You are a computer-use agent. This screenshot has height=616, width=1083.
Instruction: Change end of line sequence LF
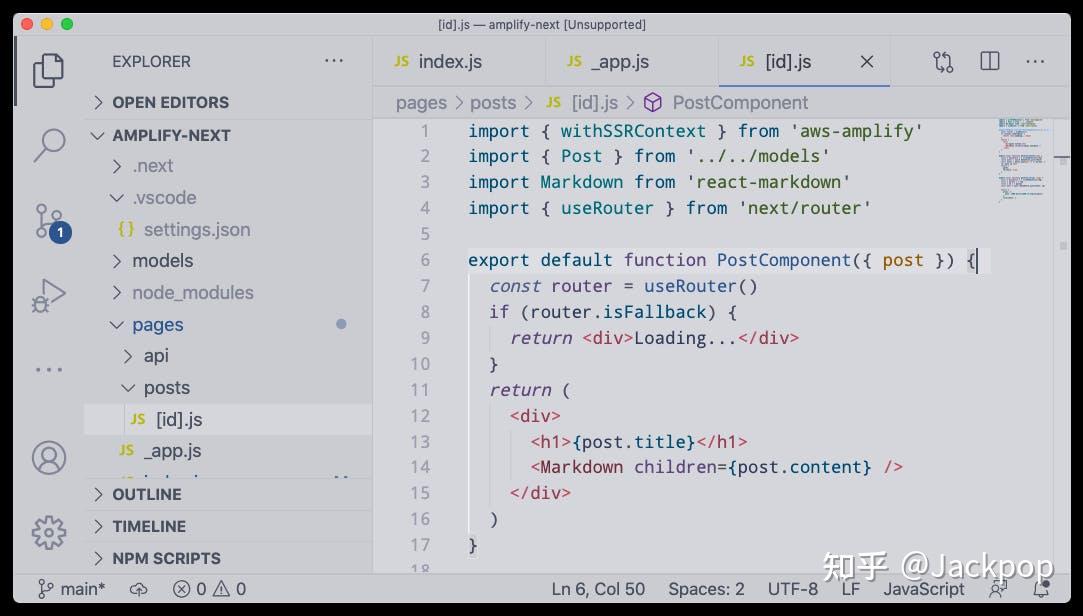[x=851, y=589]
